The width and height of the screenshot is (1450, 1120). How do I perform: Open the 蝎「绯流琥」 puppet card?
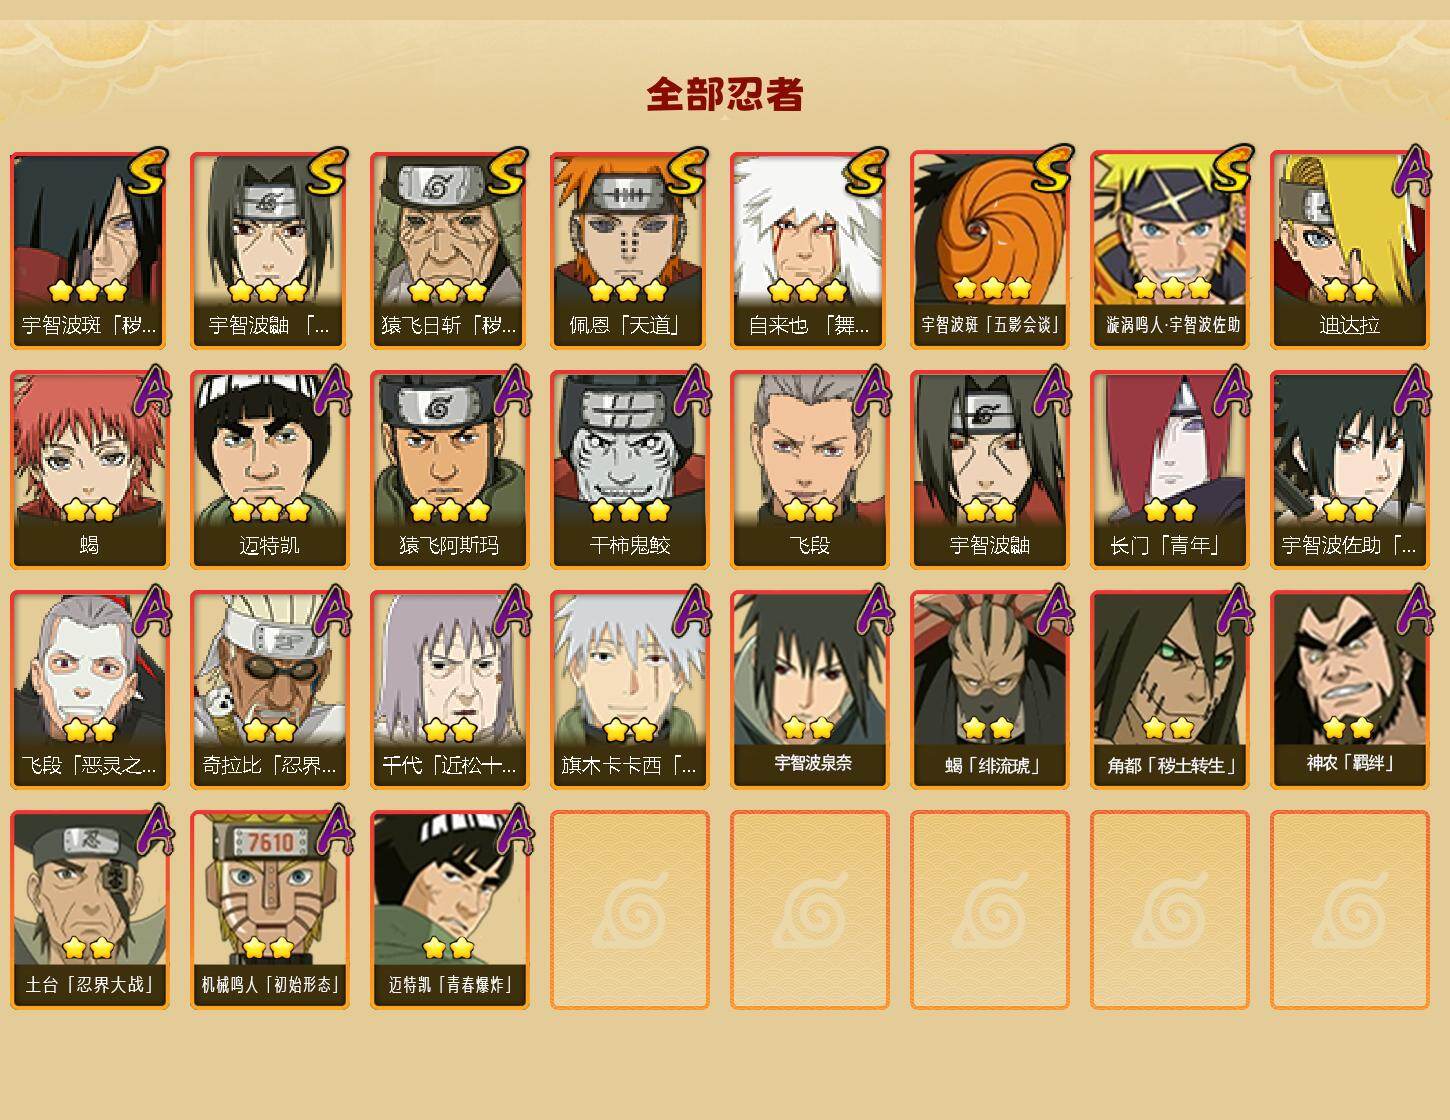pyautogui.click(x=989, y=690)
